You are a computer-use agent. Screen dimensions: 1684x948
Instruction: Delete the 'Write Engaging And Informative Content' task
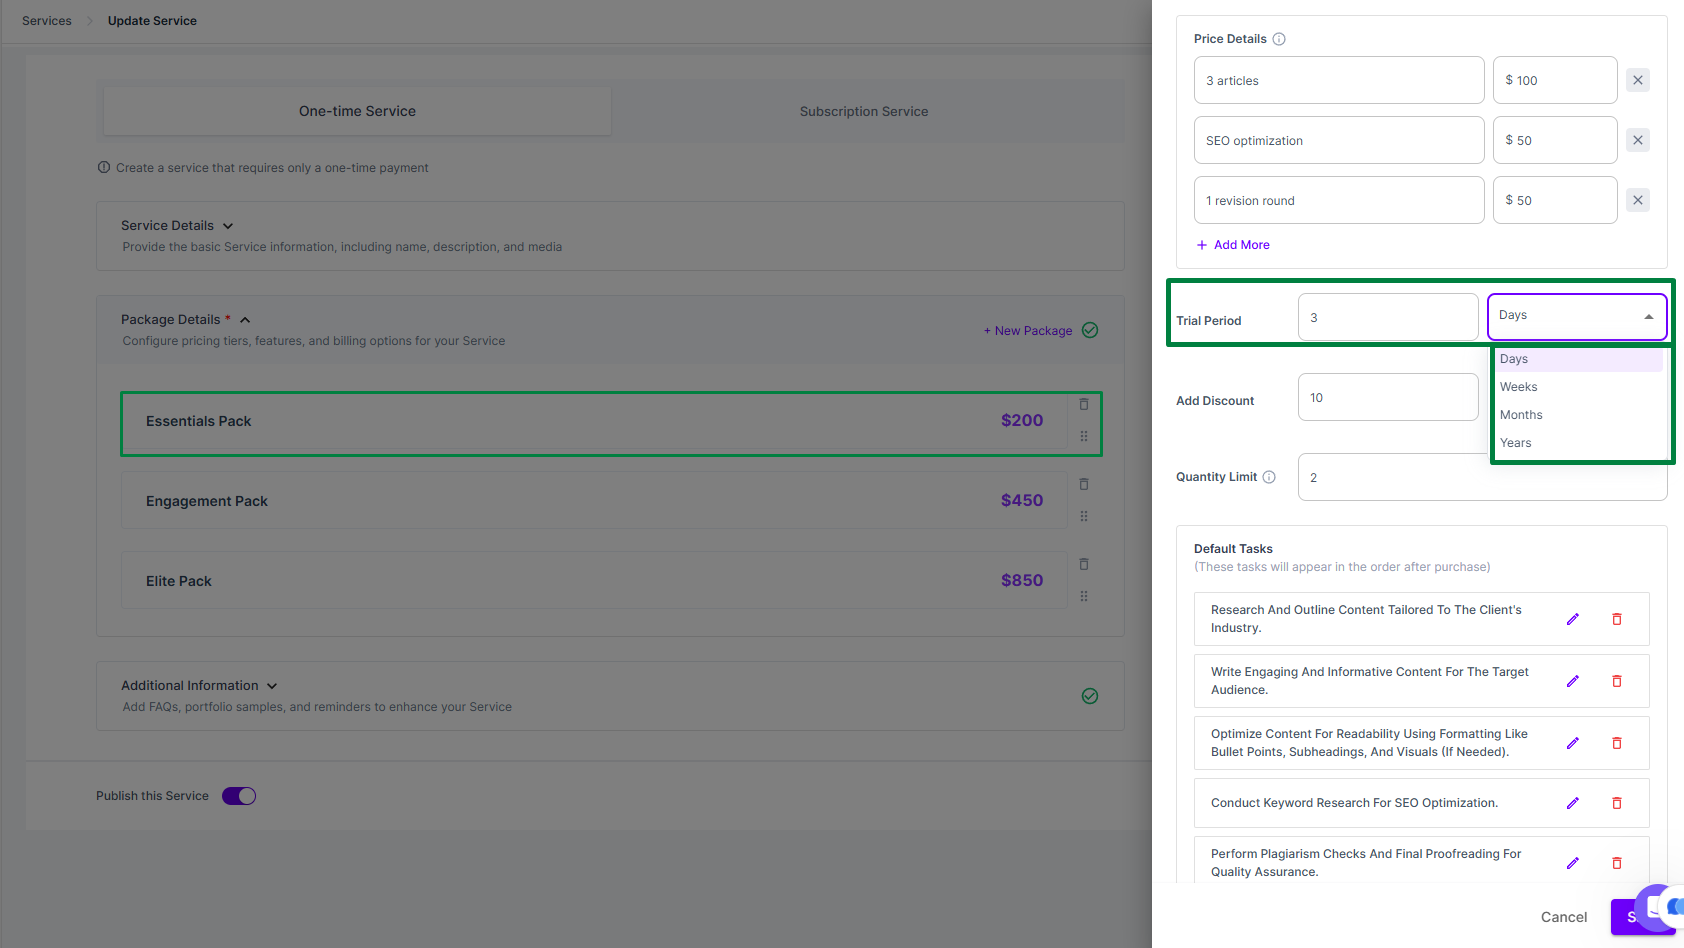pos(1616,681)
